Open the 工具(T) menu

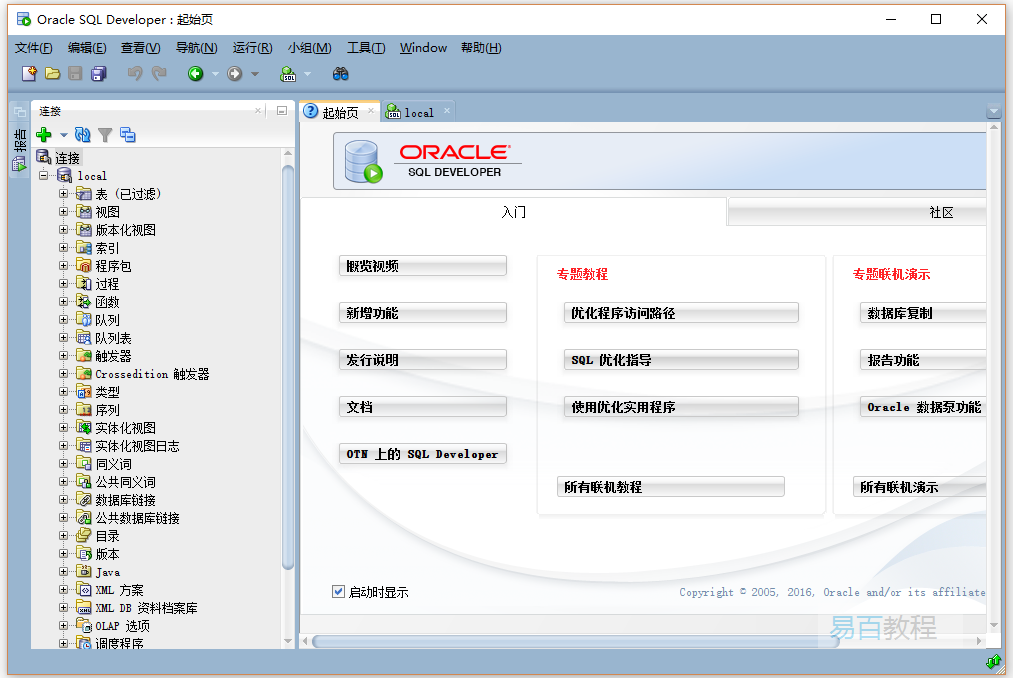(365, 48)
